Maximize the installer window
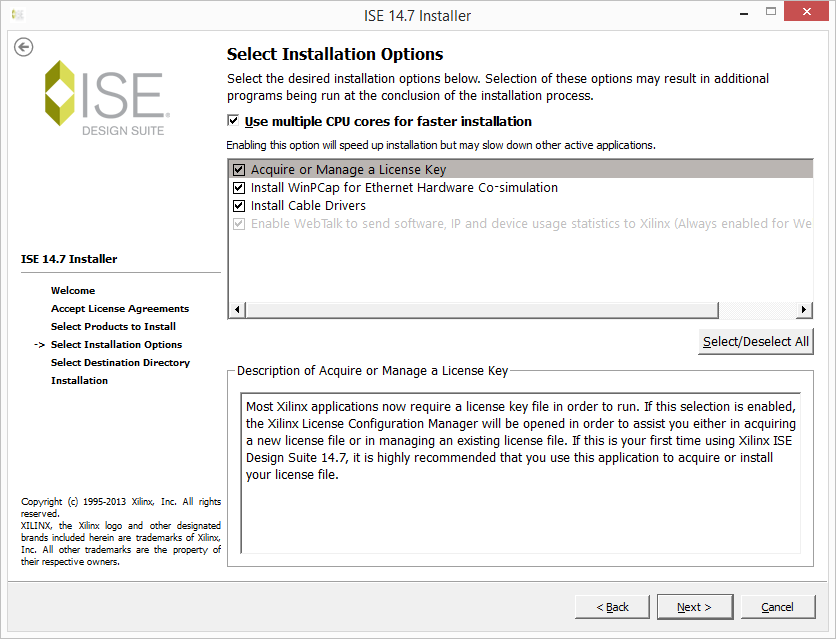This screenshot has width=836, height=639. pos(775,14)
